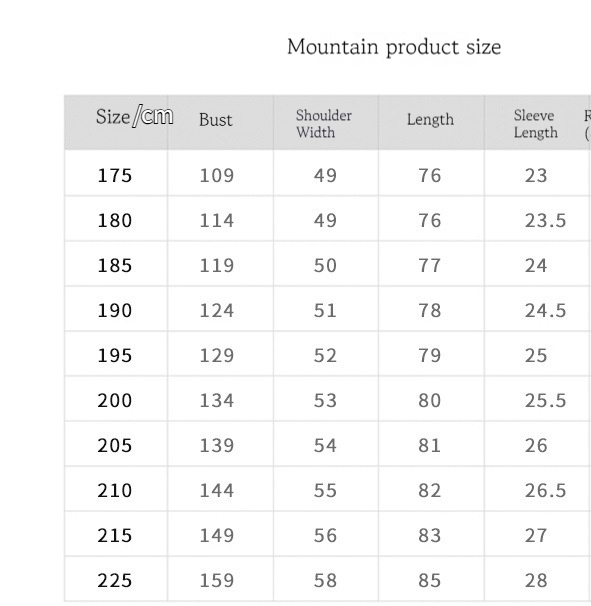
Task: Select the size 225 row label
Action: pos(115,580)
